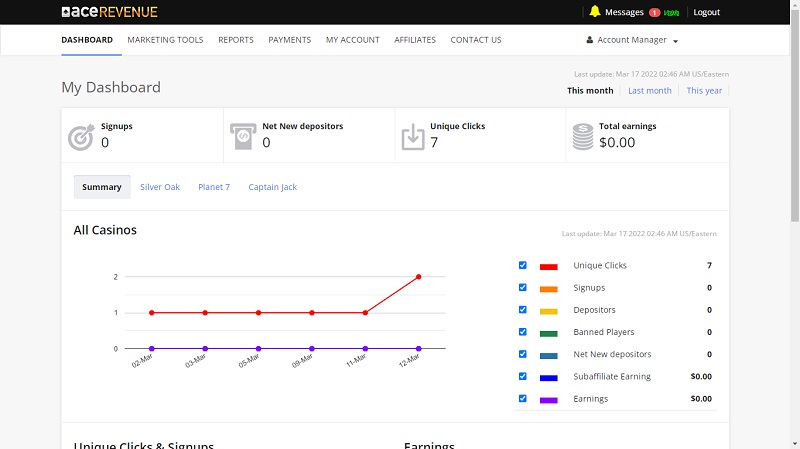
Task: Go to Reports menu
Action: [x=236, y=40]
